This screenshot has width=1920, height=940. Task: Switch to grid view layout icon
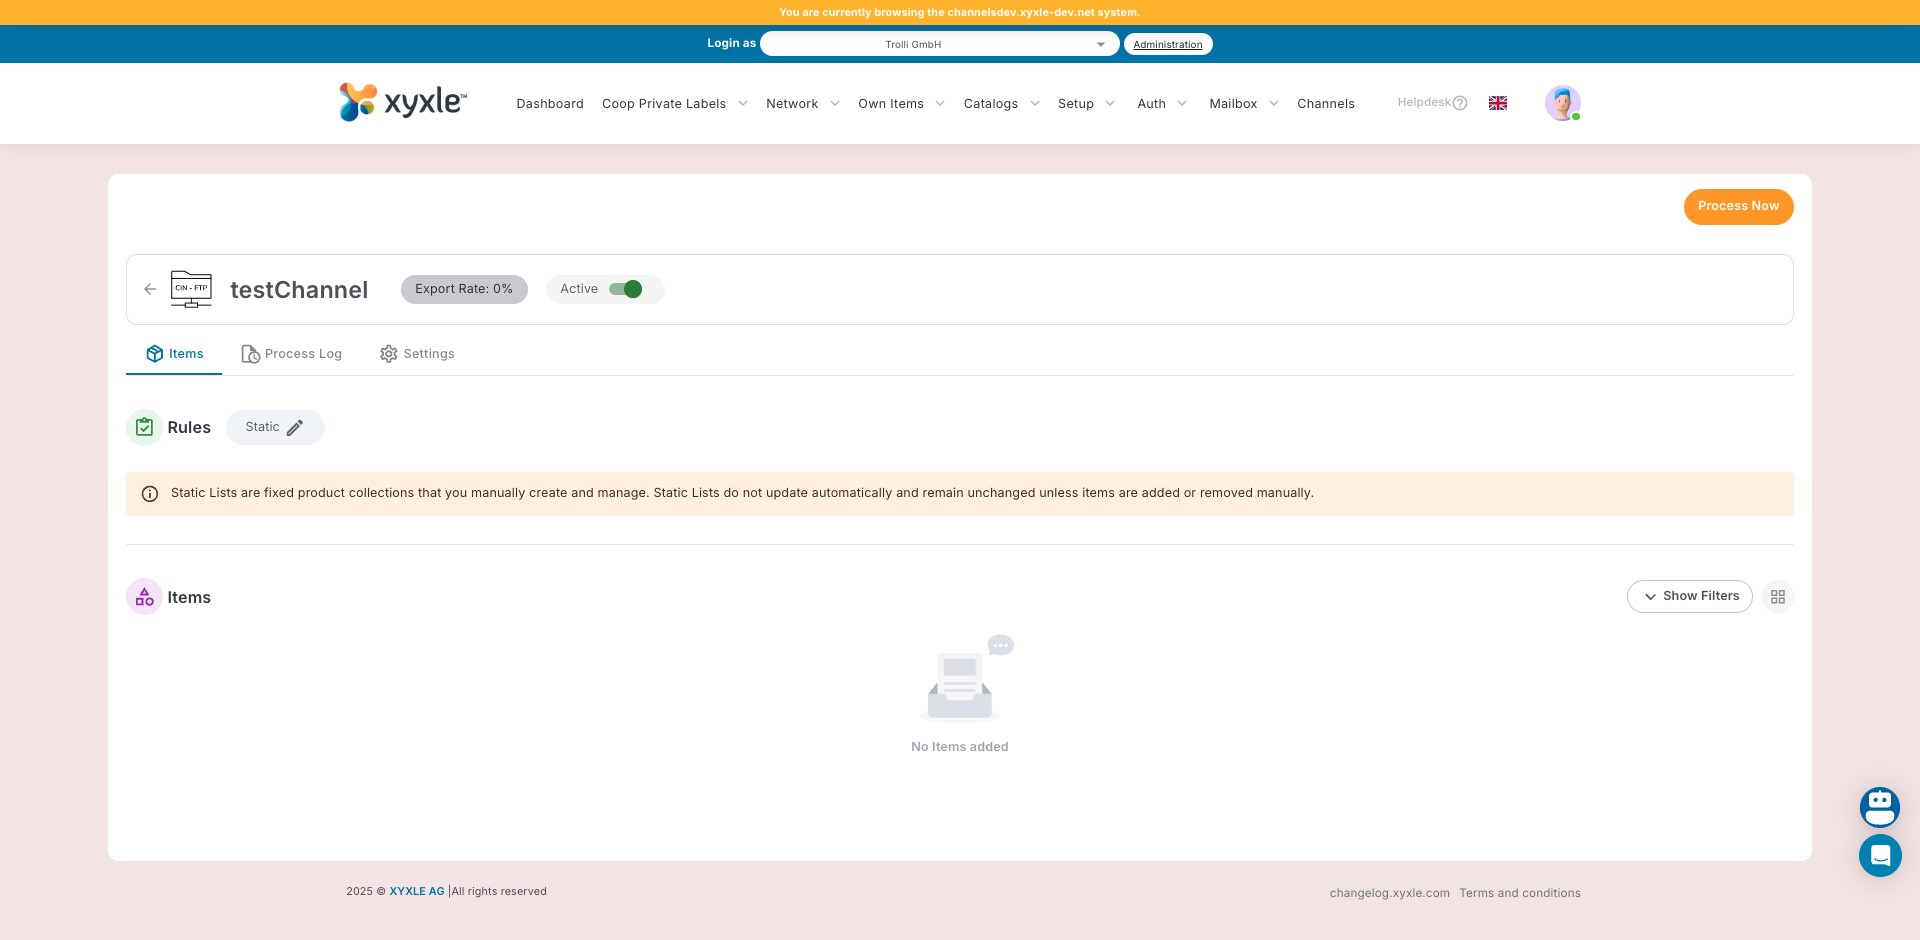point(1777,597)
